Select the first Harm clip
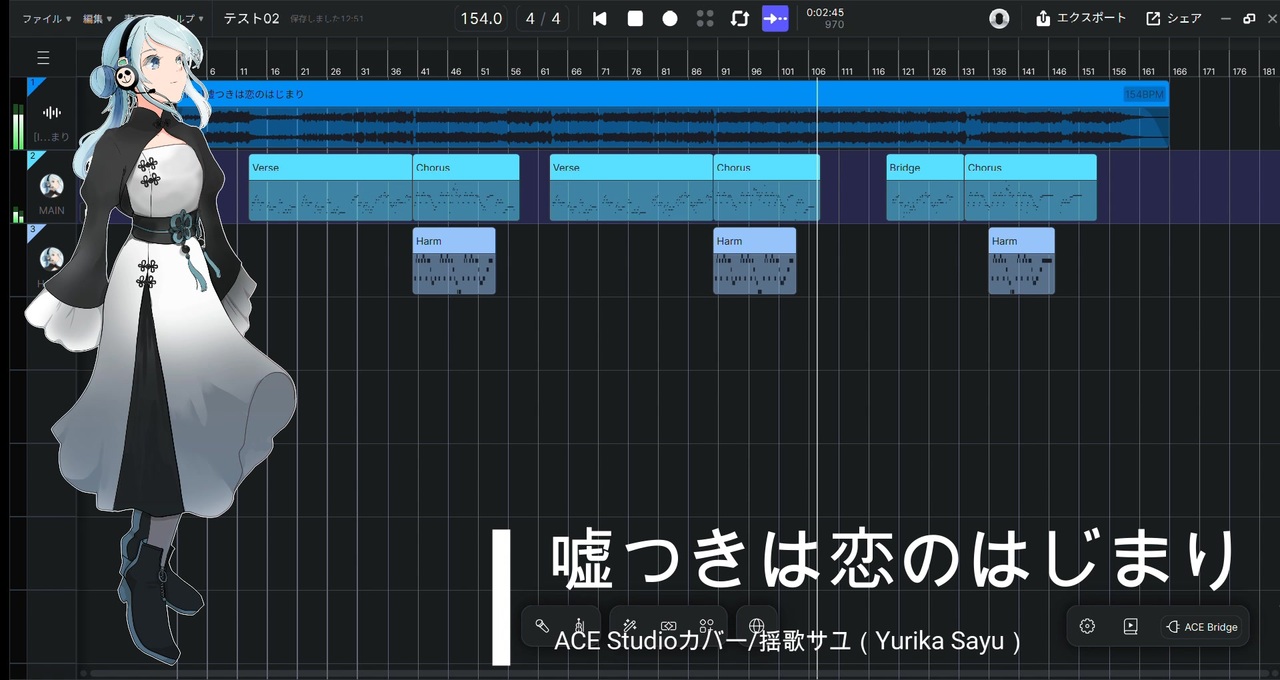Screen dimensions: 1280x680 point(454,261)
